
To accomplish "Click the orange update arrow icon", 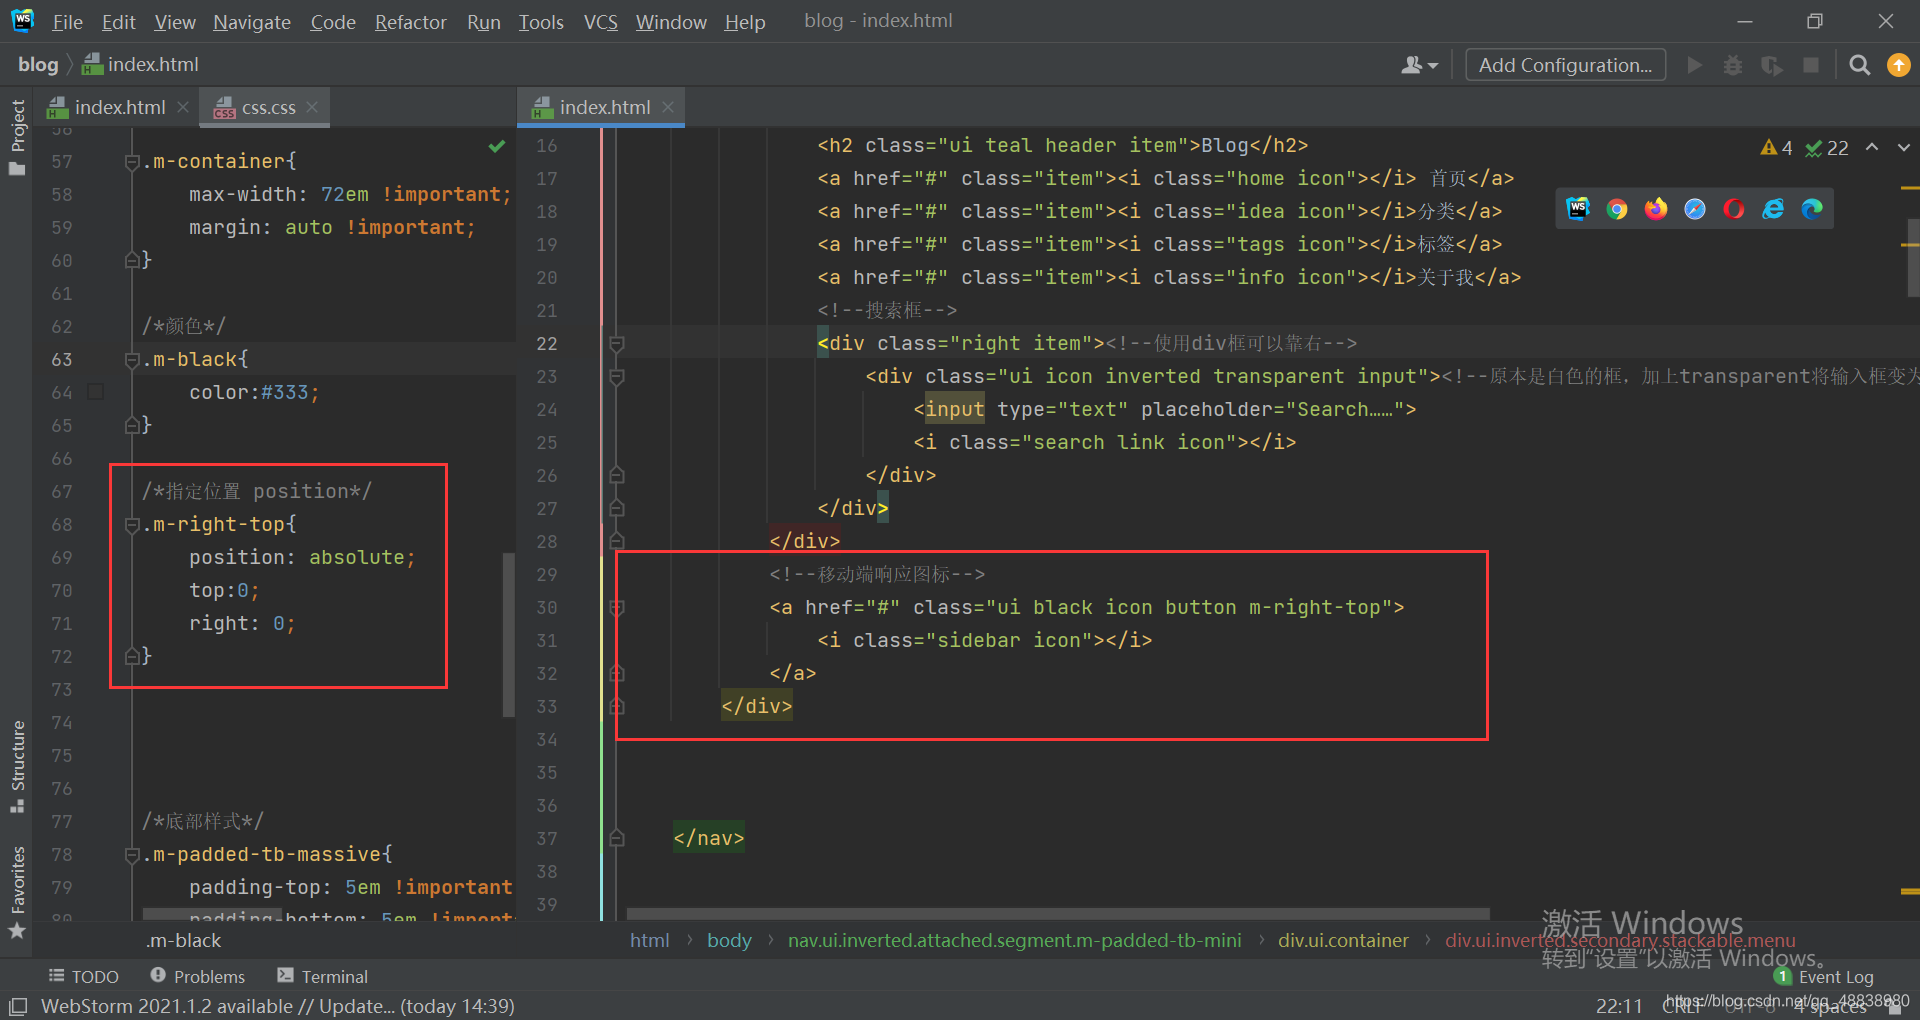I will click(1898, 65).
